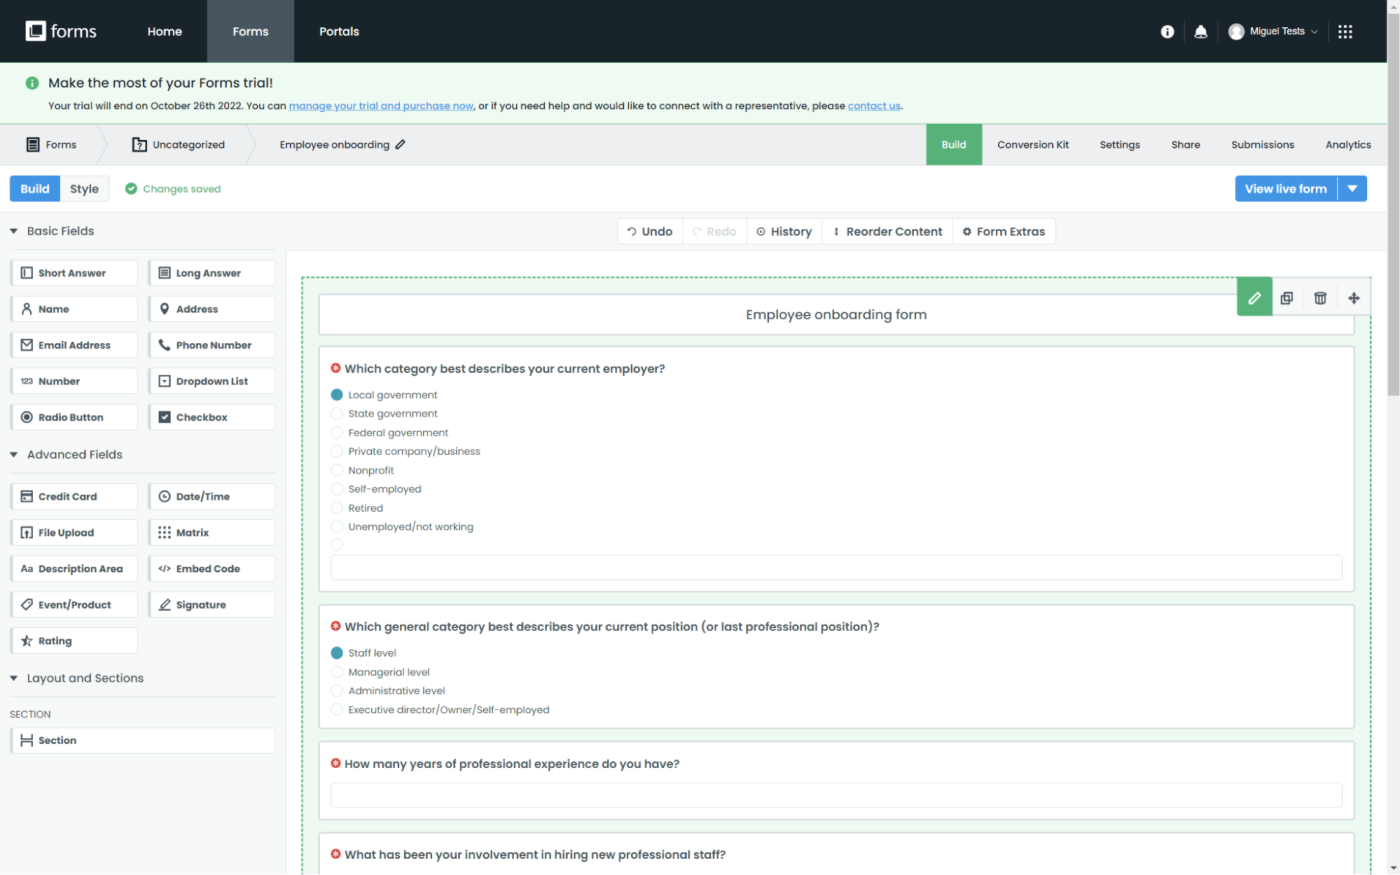Collapse the Advanced Fields section

pyautogui.click(x=14, y=455)
